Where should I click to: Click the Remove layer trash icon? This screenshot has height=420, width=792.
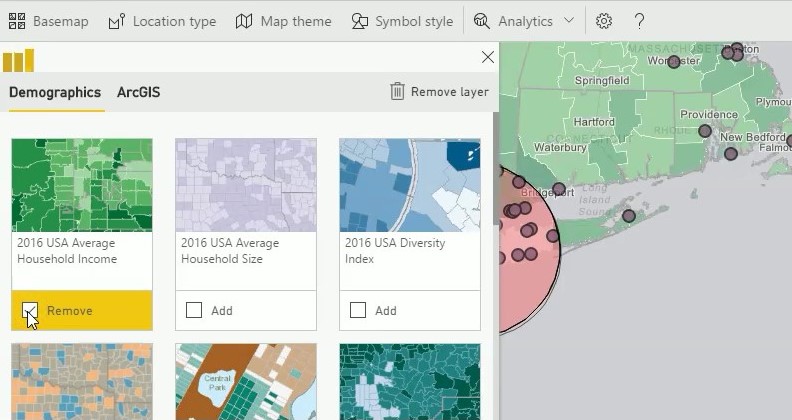pyautogui.click(x=398, y=92)
